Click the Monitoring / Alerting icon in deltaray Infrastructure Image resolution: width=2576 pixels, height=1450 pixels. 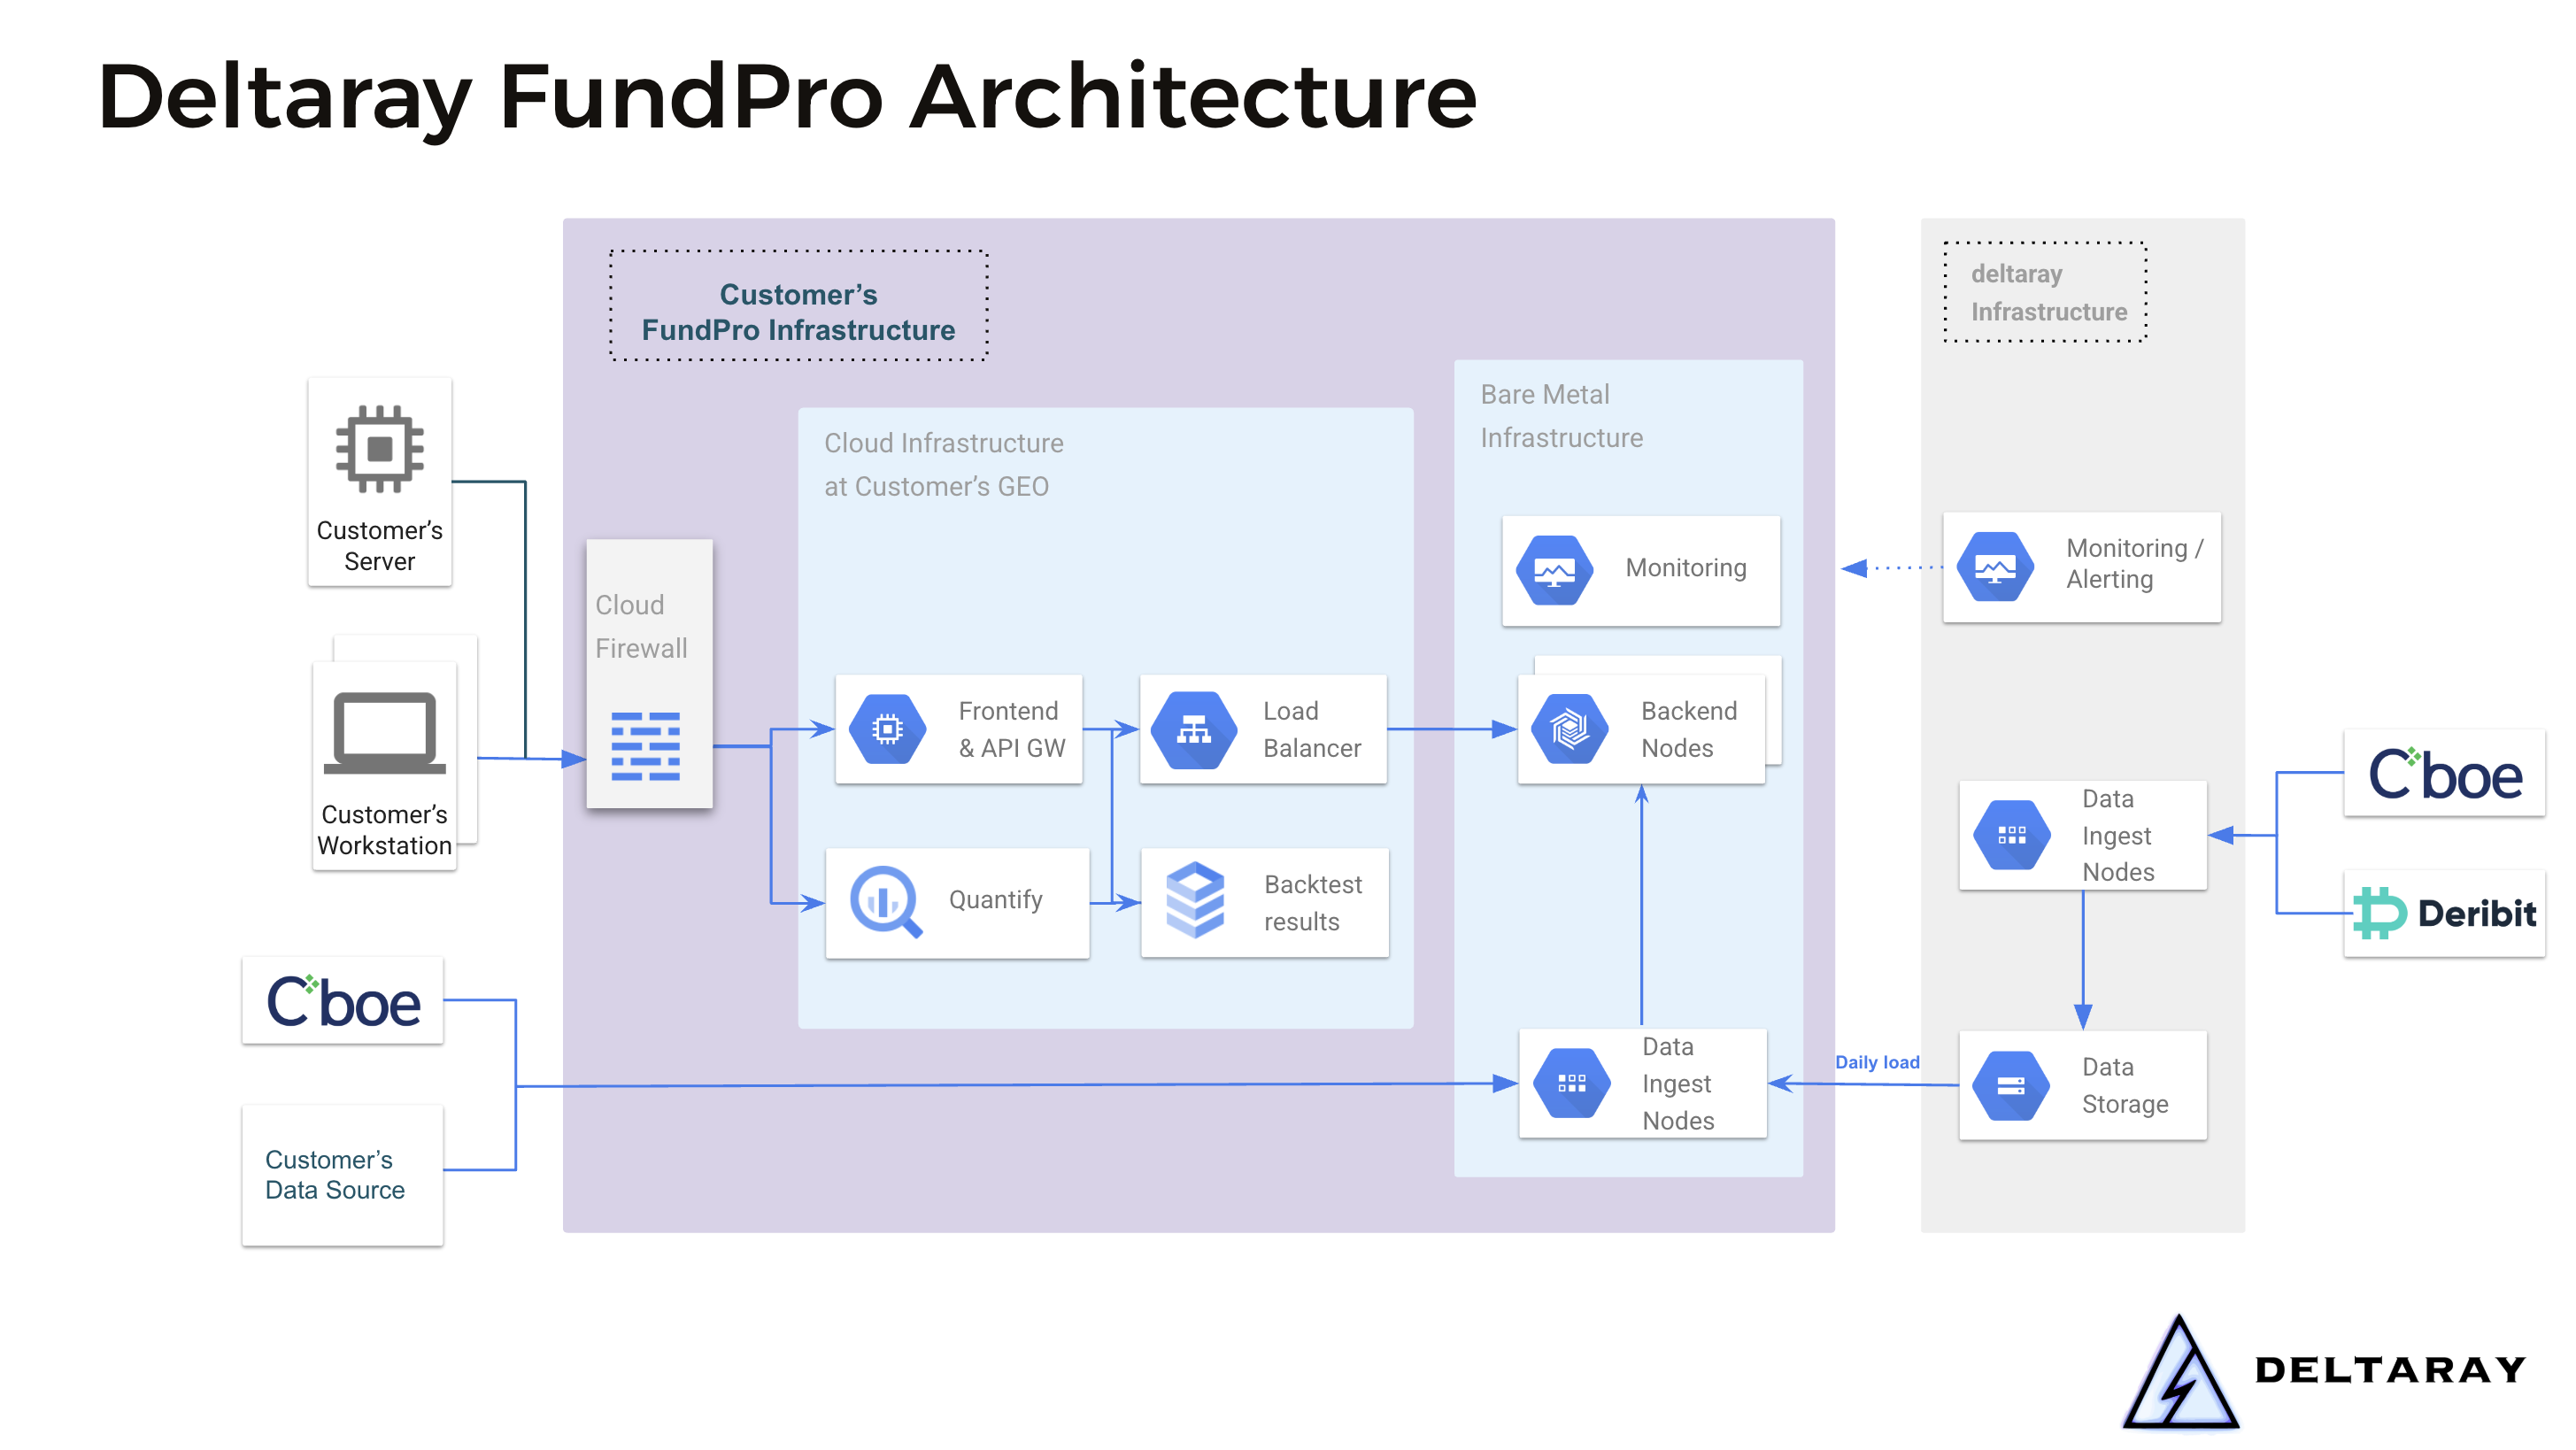click(1994, 566)
